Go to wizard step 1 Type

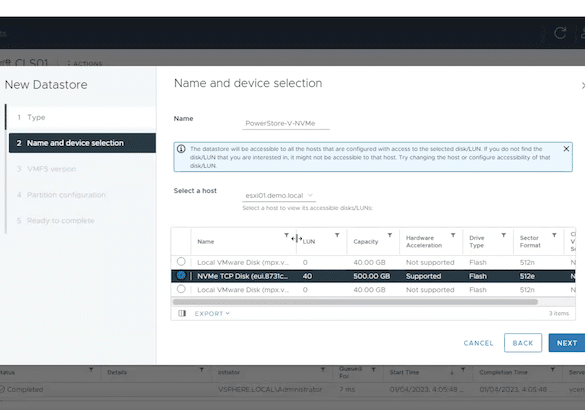(82, 117)
